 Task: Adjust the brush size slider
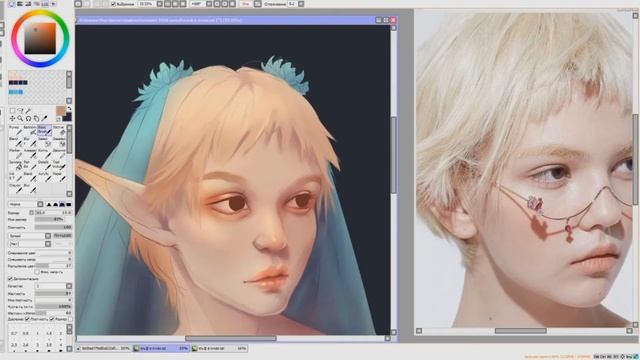tap(53, 213)
